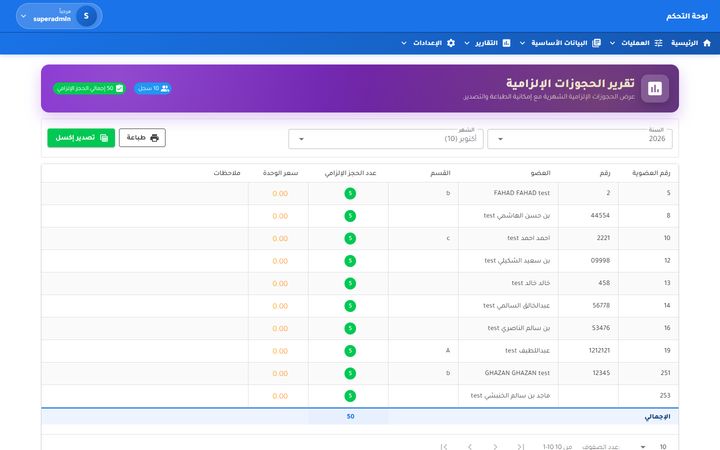Click green 5 badge in عبداللطيف row
This screenshot has width=720, height=450.
pos(350,351)
